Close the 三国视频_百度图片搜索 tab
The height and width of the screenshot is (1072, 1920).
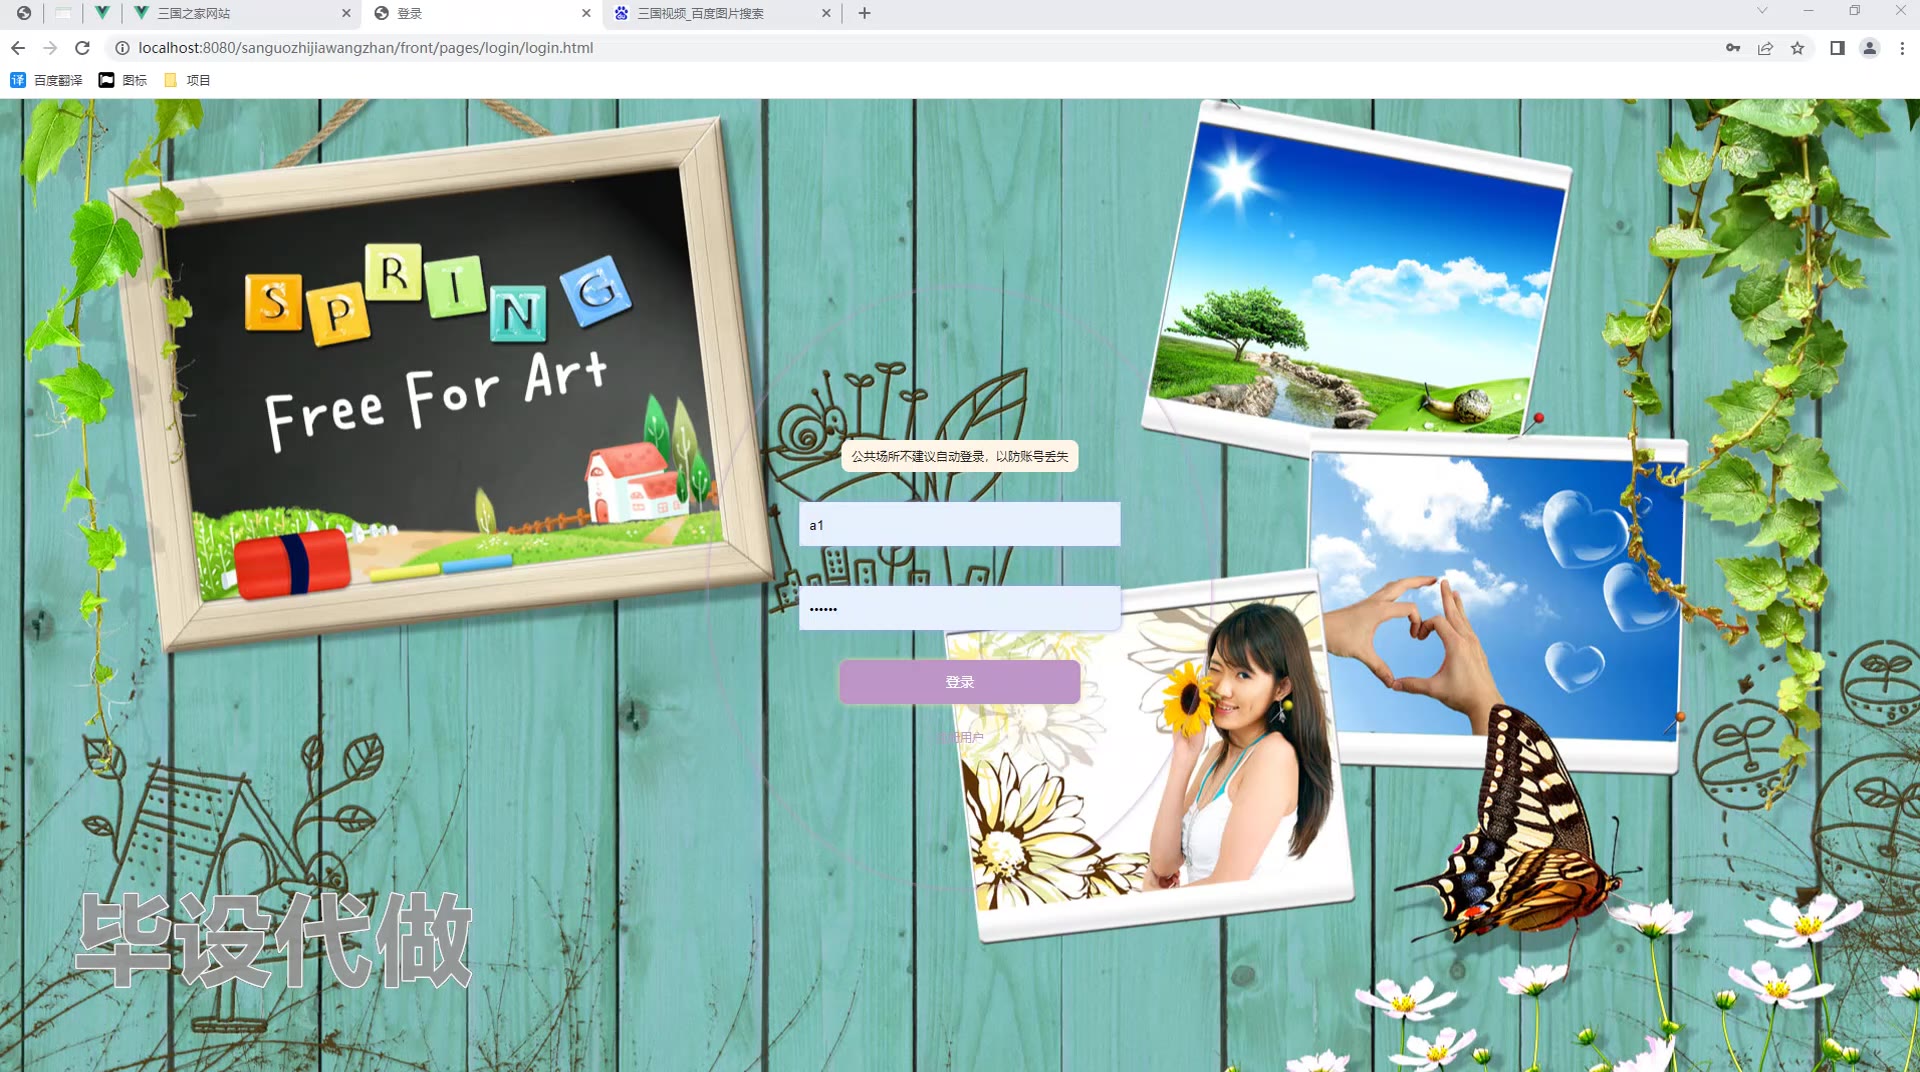tap(826, 13)
